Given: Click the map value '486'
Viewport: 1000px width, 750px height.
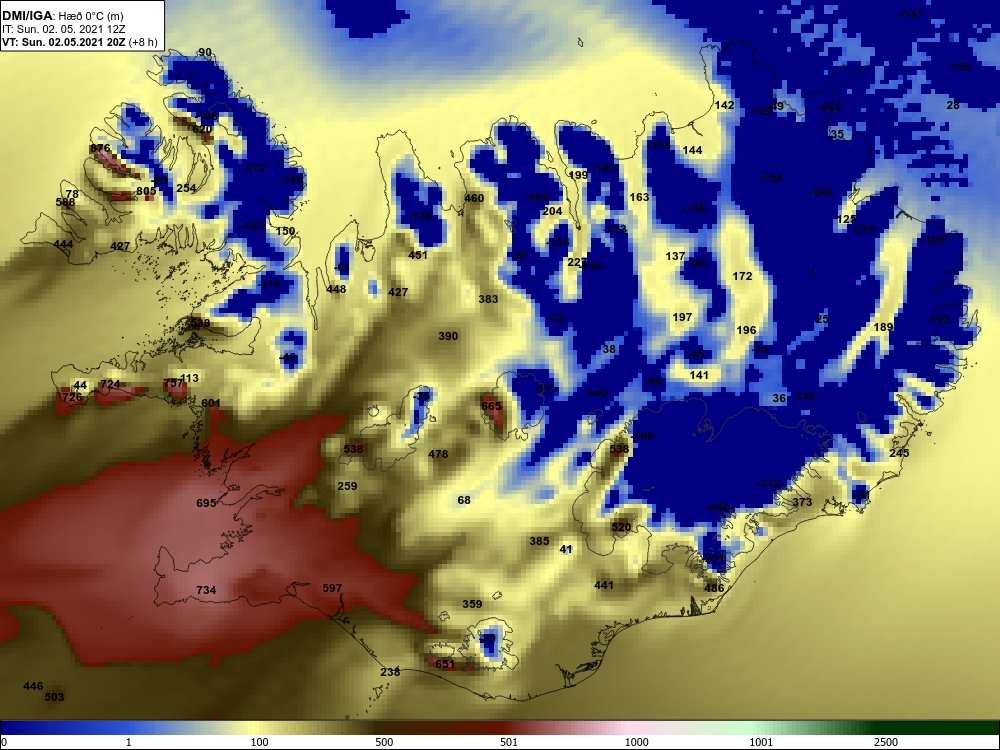Looking at the screenshot, I should tap(714, 588).
